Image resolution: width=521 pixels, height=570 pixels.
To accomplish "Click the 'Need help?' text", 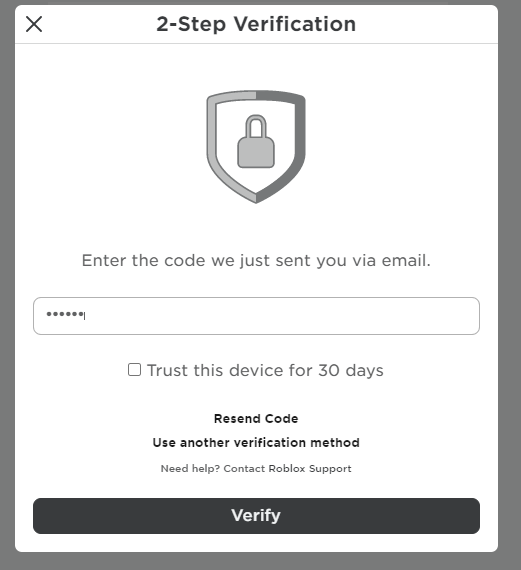I will click(190, 469).
